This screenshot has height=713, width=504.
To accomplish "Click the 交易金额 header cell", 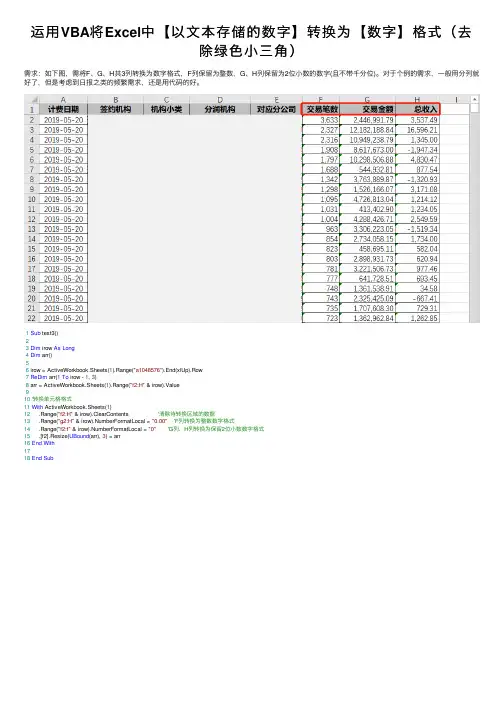I will pyautogui.click(x=368, y=109).
